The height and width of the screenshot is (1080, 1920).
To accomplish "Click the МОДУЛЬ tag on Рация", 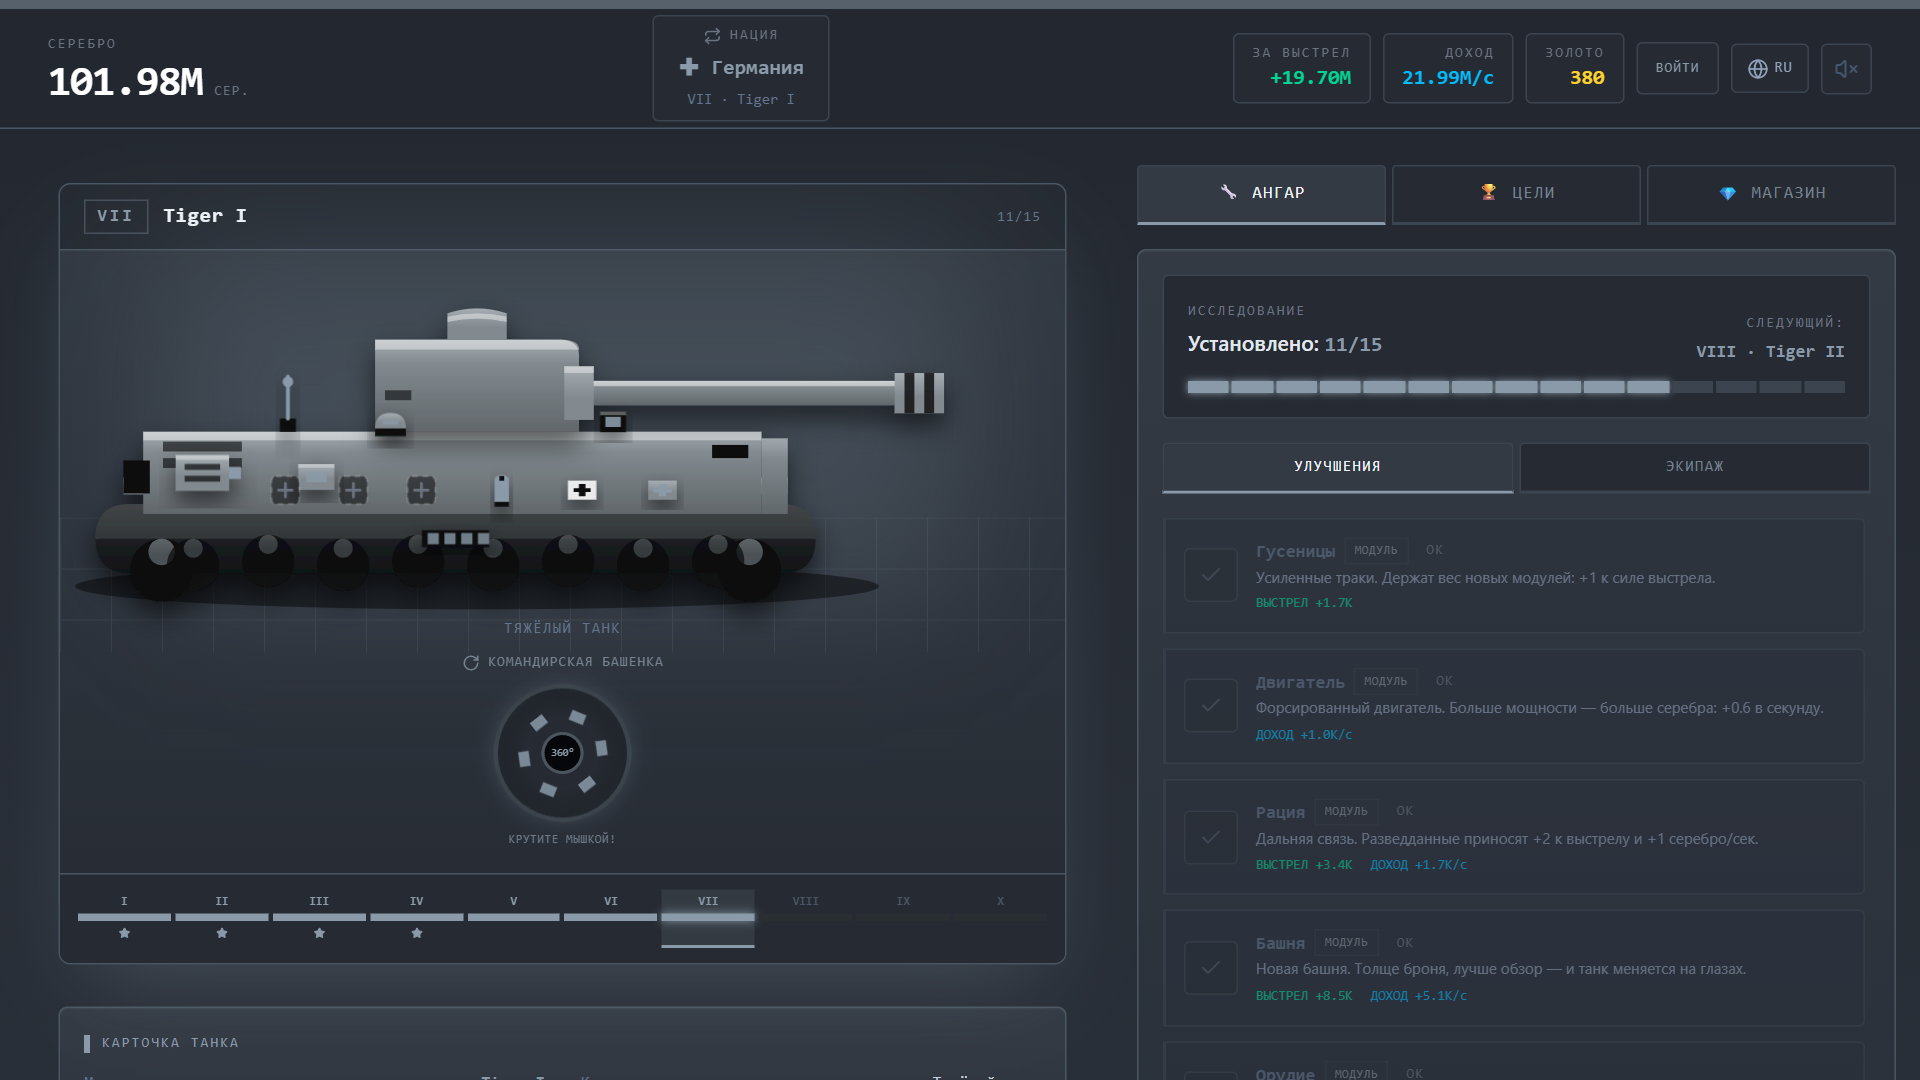I will (1346, 811).
